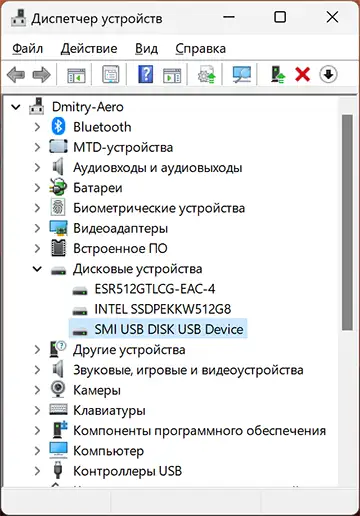This screenshot has height=516, width=360.
Task: Open the Вид menu
Action: tap(146, 49)
